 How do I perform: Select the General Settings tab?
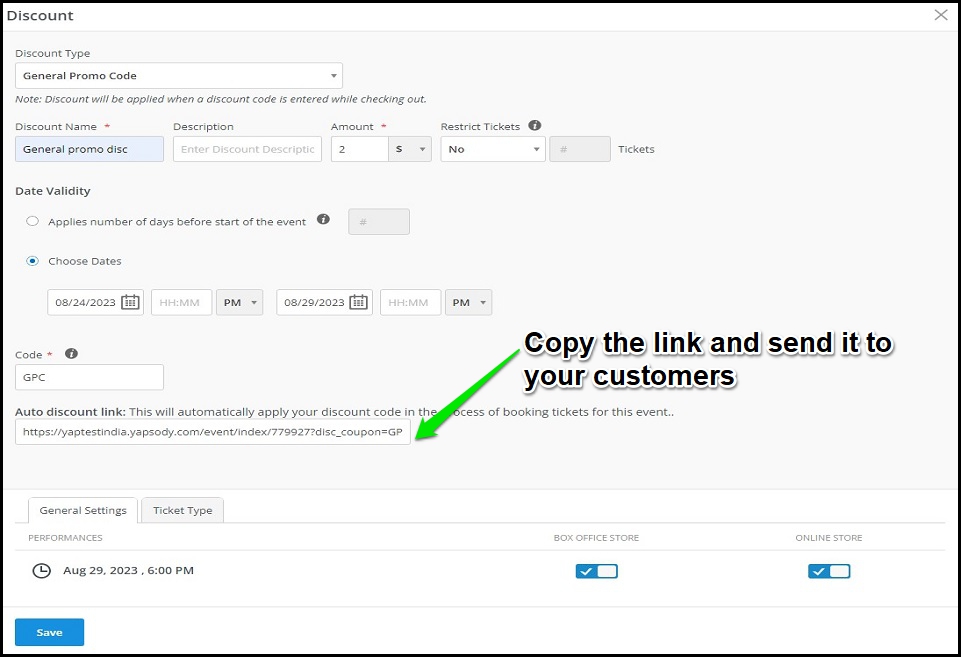pos(82,510)
